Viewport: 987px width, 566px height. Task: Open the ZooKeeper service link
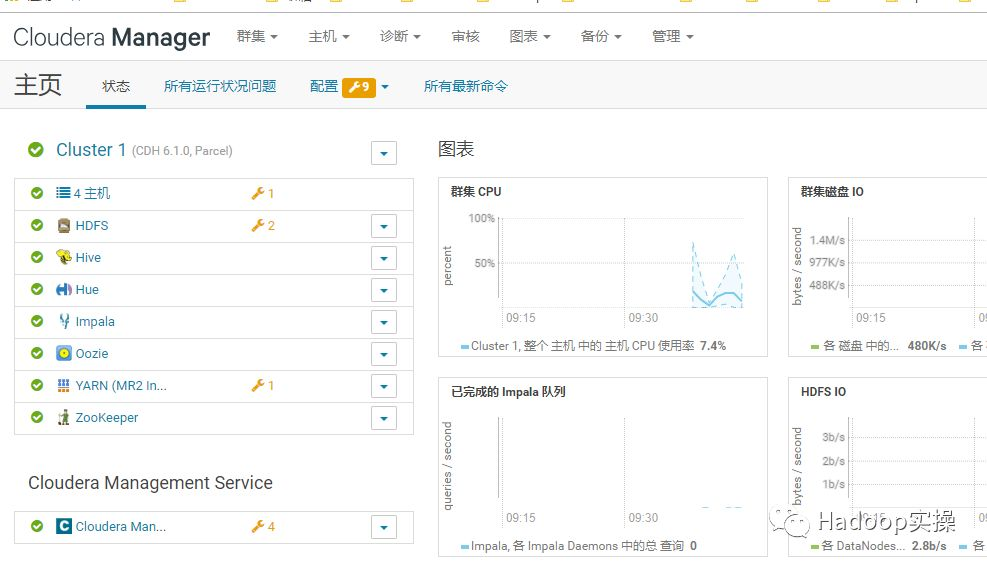[x=106, y=417]
